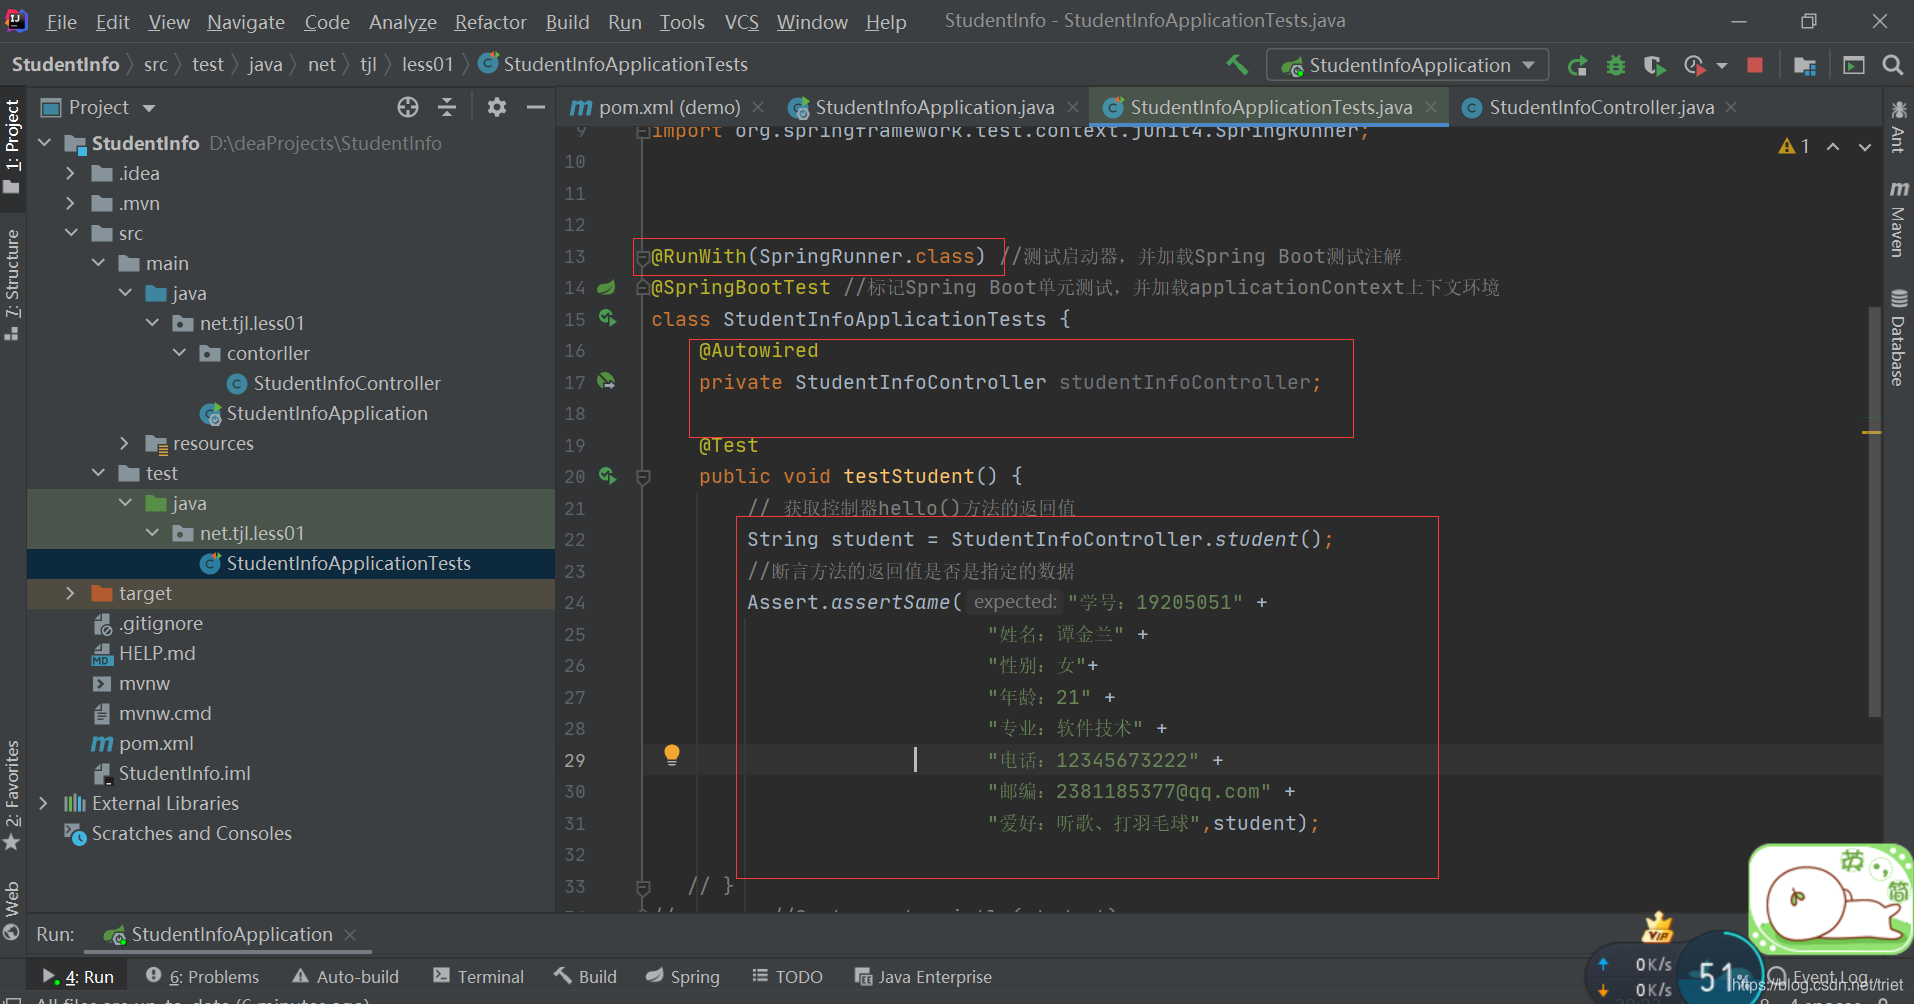Select .gitignore file in project tree
This screenshot has width=1914, height=1004.
point(160,623)
